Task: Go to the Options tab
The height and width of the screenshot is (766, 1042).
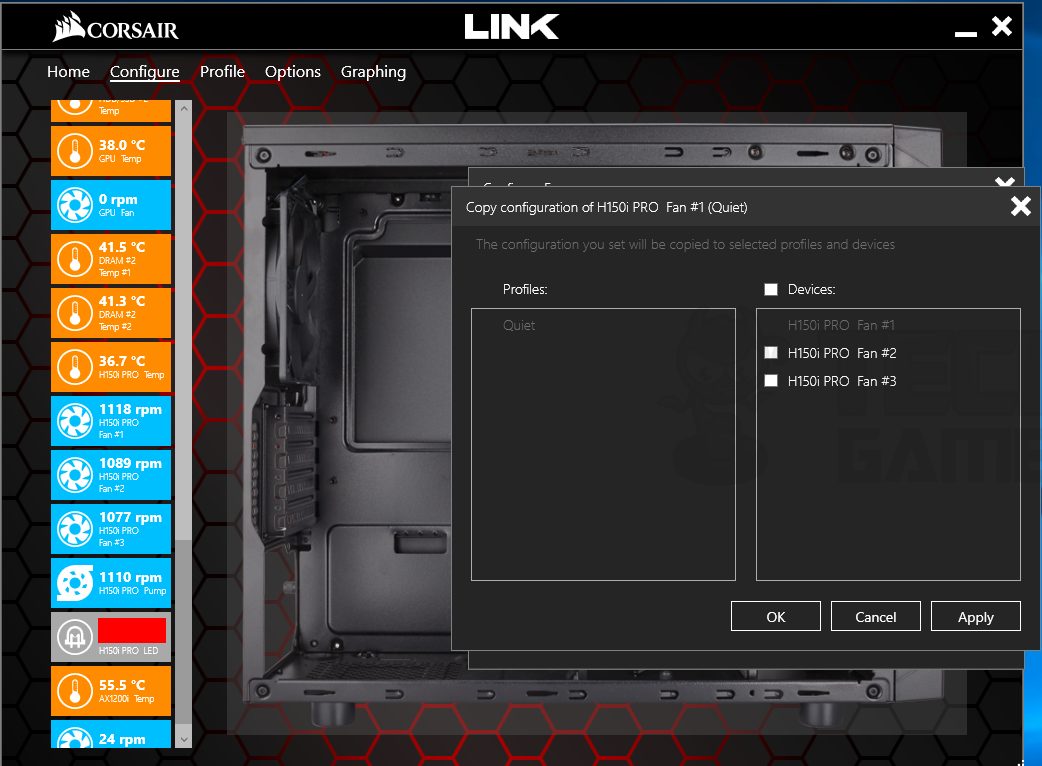Action: [x=293, y=72]
